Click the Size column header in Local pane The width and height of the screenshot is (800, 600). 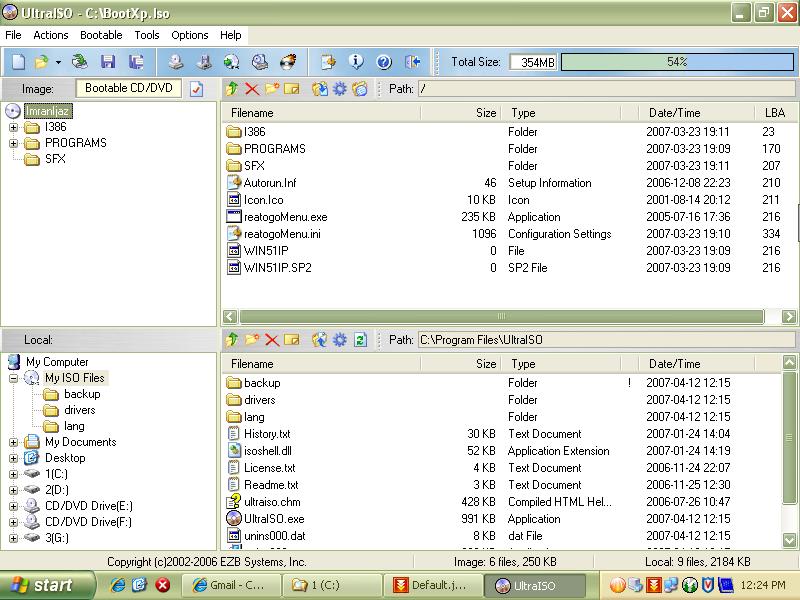tap(461, 364)
